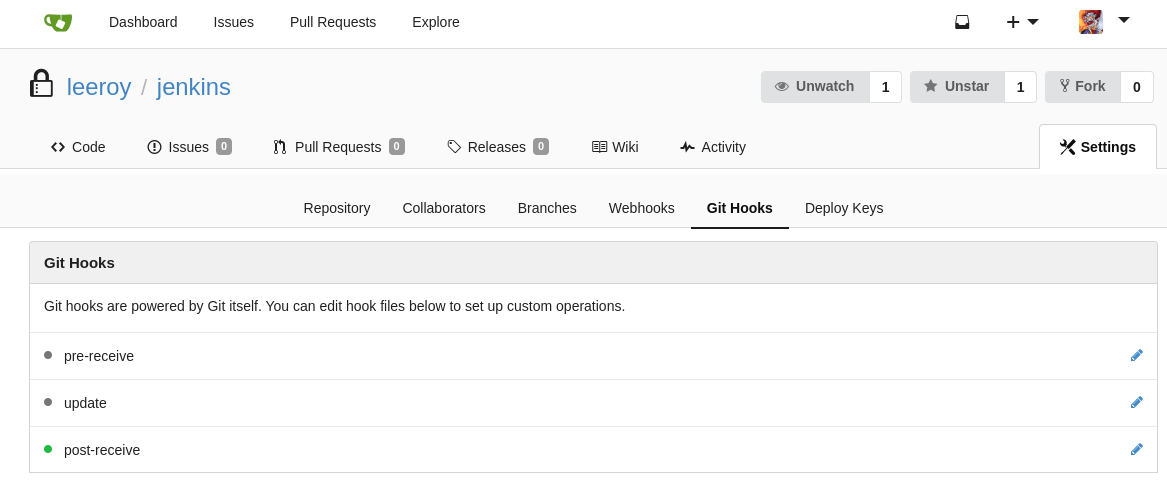Open Deploy Keys settings sub-tab
Screen dimensions: 1167x483
click(x=844, y=208)
